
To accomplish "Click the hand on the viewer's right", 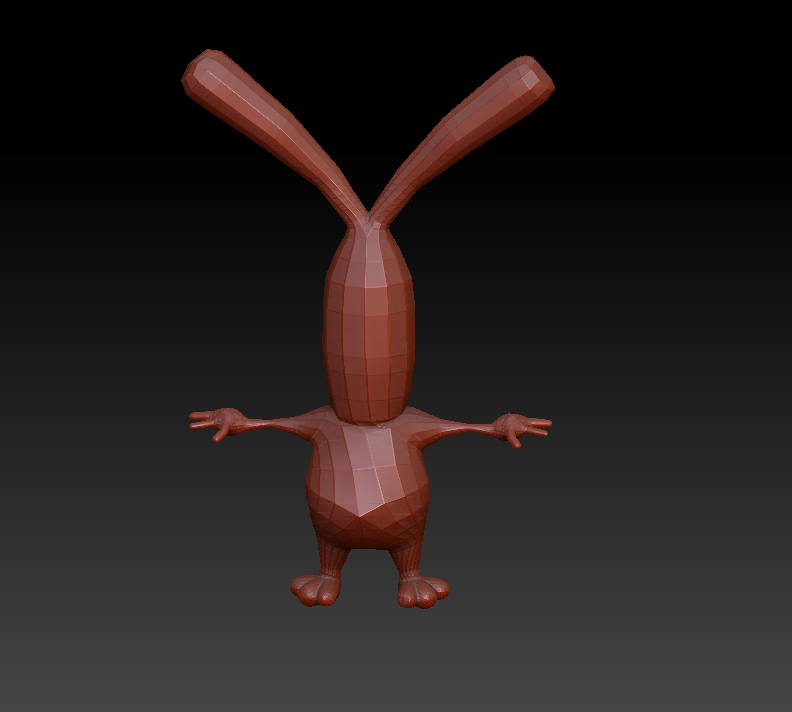I will click(x=522, y=429).
